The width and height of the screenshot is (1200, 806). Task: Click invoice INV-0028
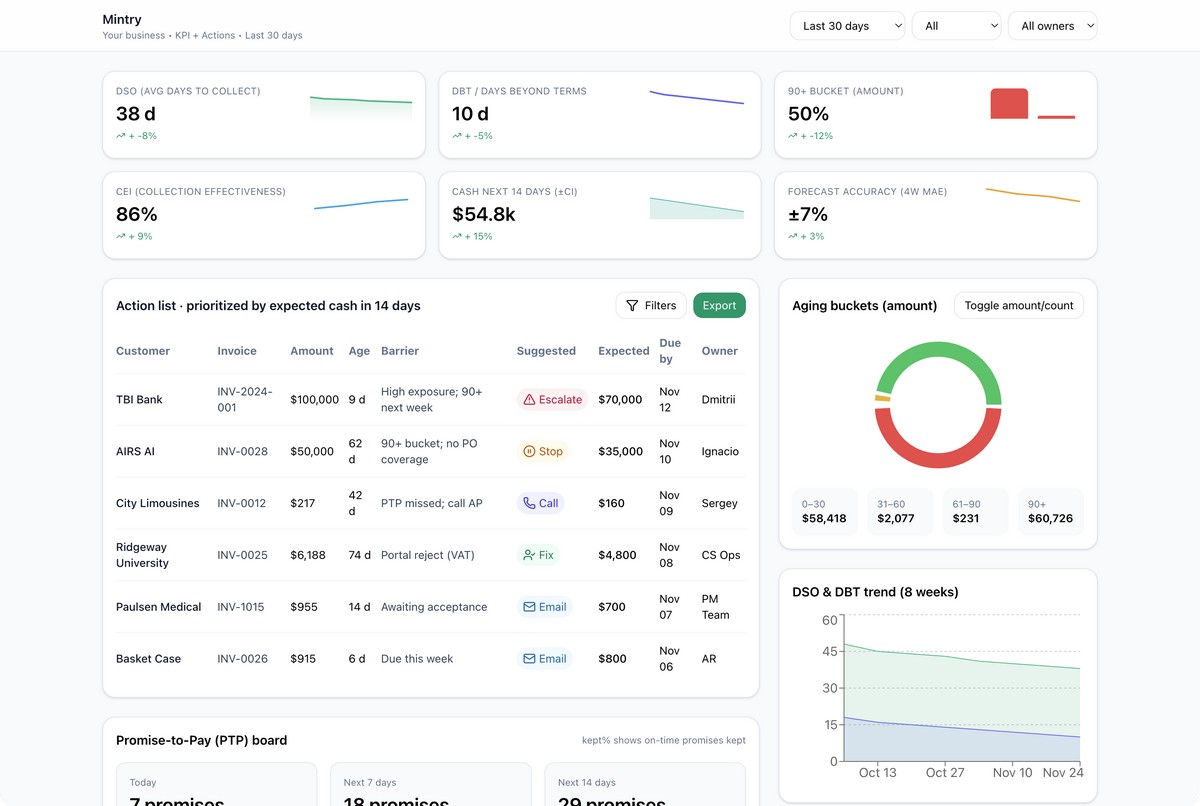pos(243,451)
